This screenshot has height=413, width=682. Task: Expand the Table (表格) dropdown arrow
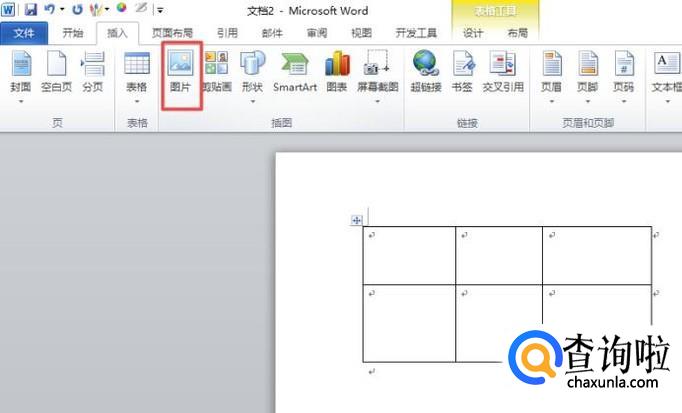(137, 102)
